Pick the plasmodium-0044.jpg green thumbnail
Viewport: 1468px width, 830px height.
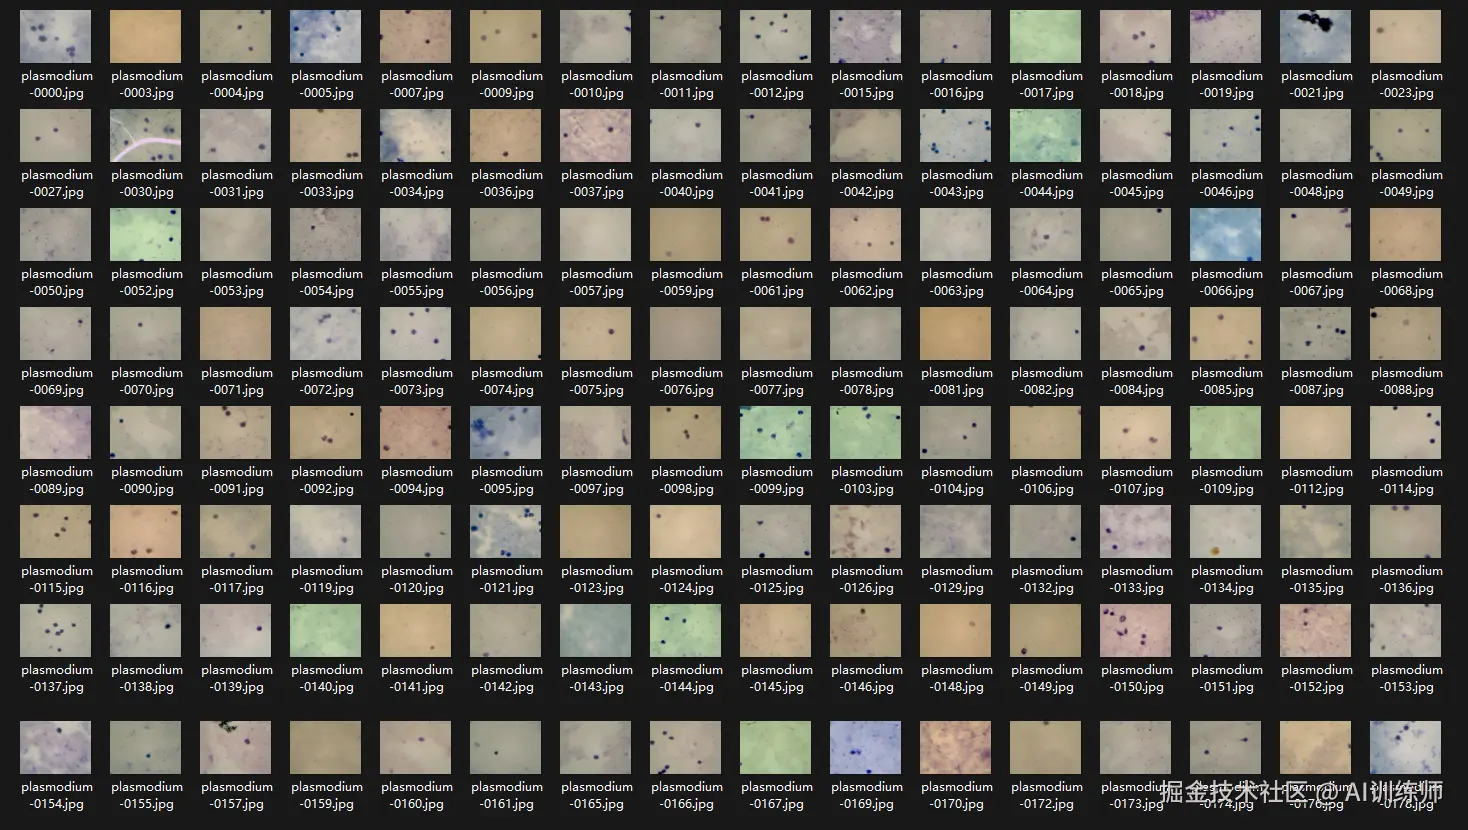(x=1046, y=136)
